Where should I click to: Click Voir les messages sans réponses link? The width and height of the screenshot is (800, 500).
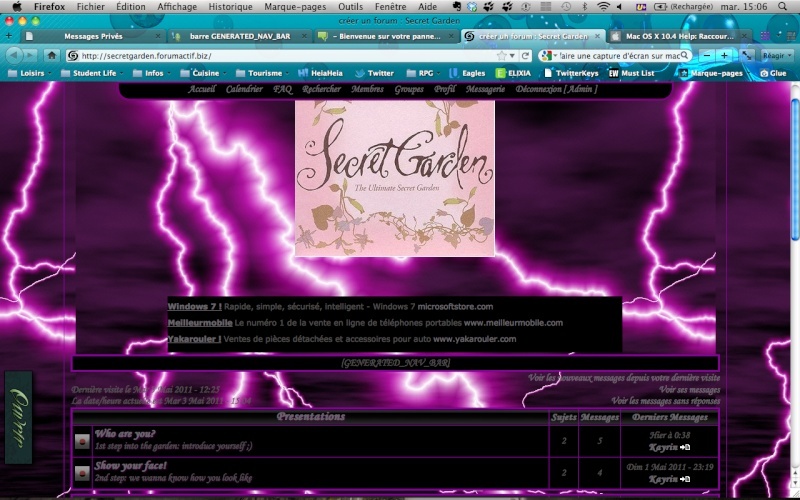pyautogui.click(x=666, y=401)
